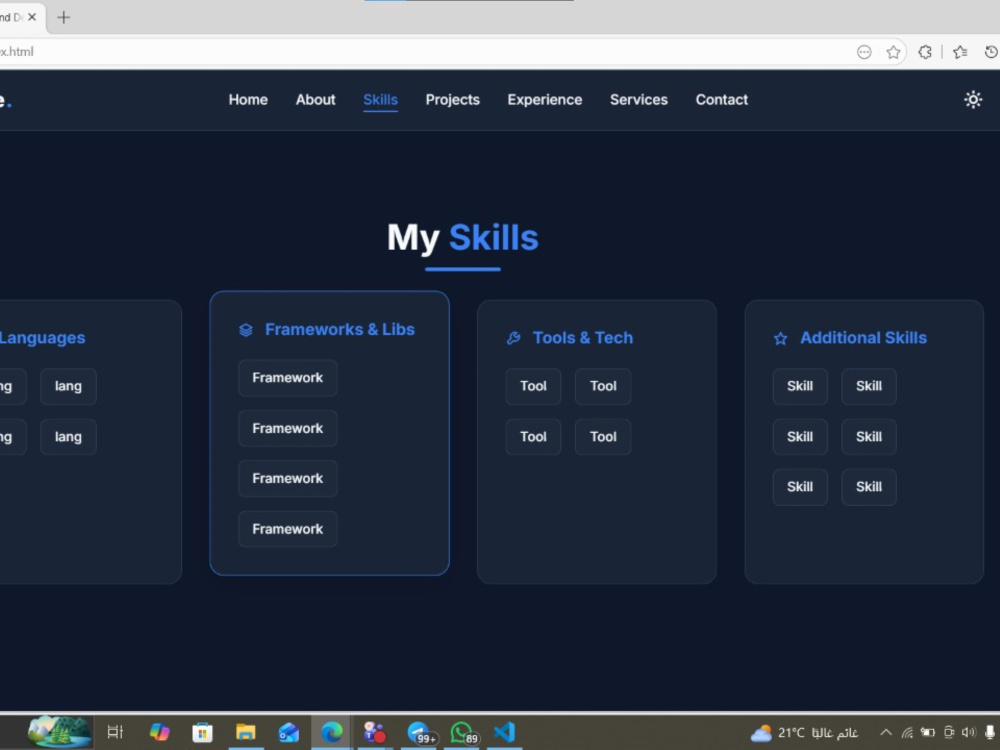Viewport: 1000px width, 750px height.
Task: Open the browser Extensions puzzle icon
Action: 925,52
